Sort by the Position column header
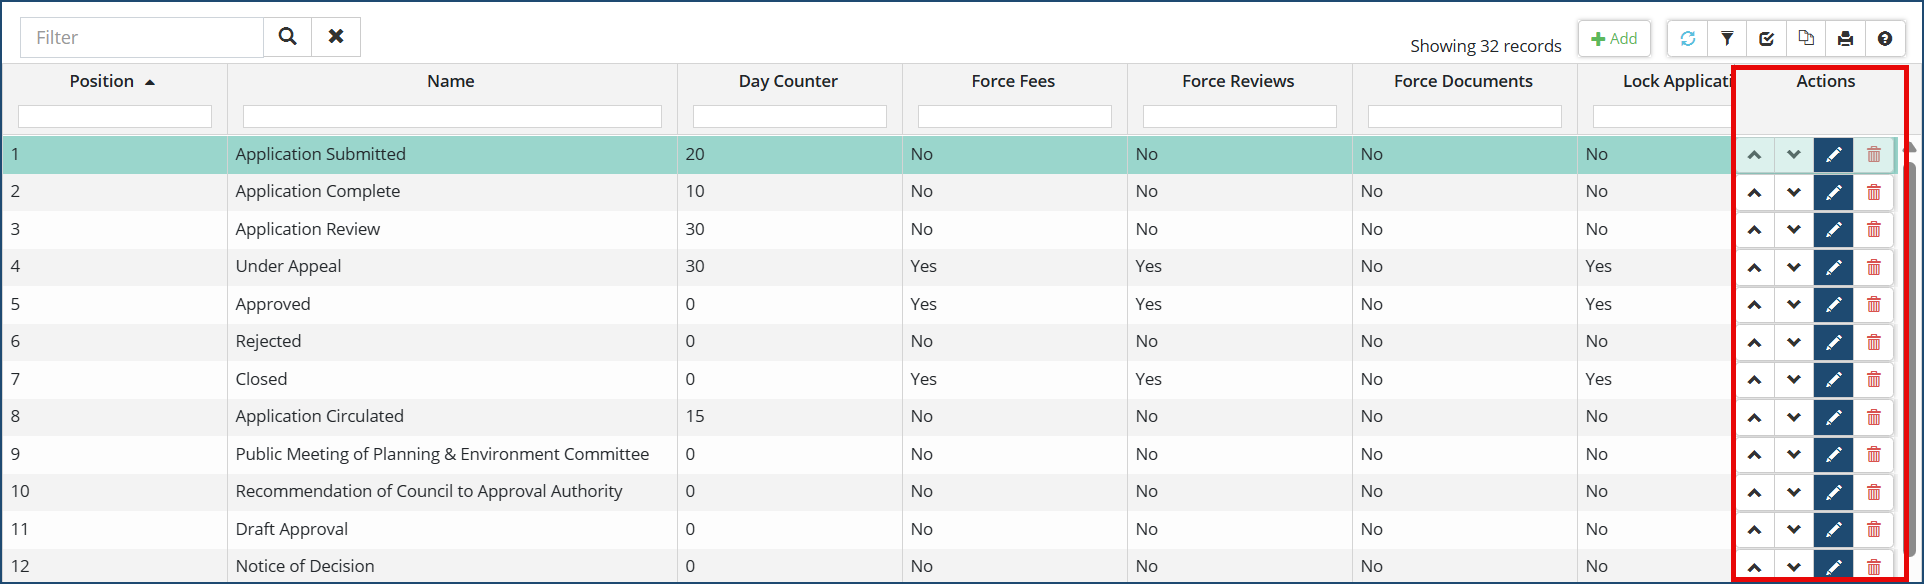 [x=102, y=82]
